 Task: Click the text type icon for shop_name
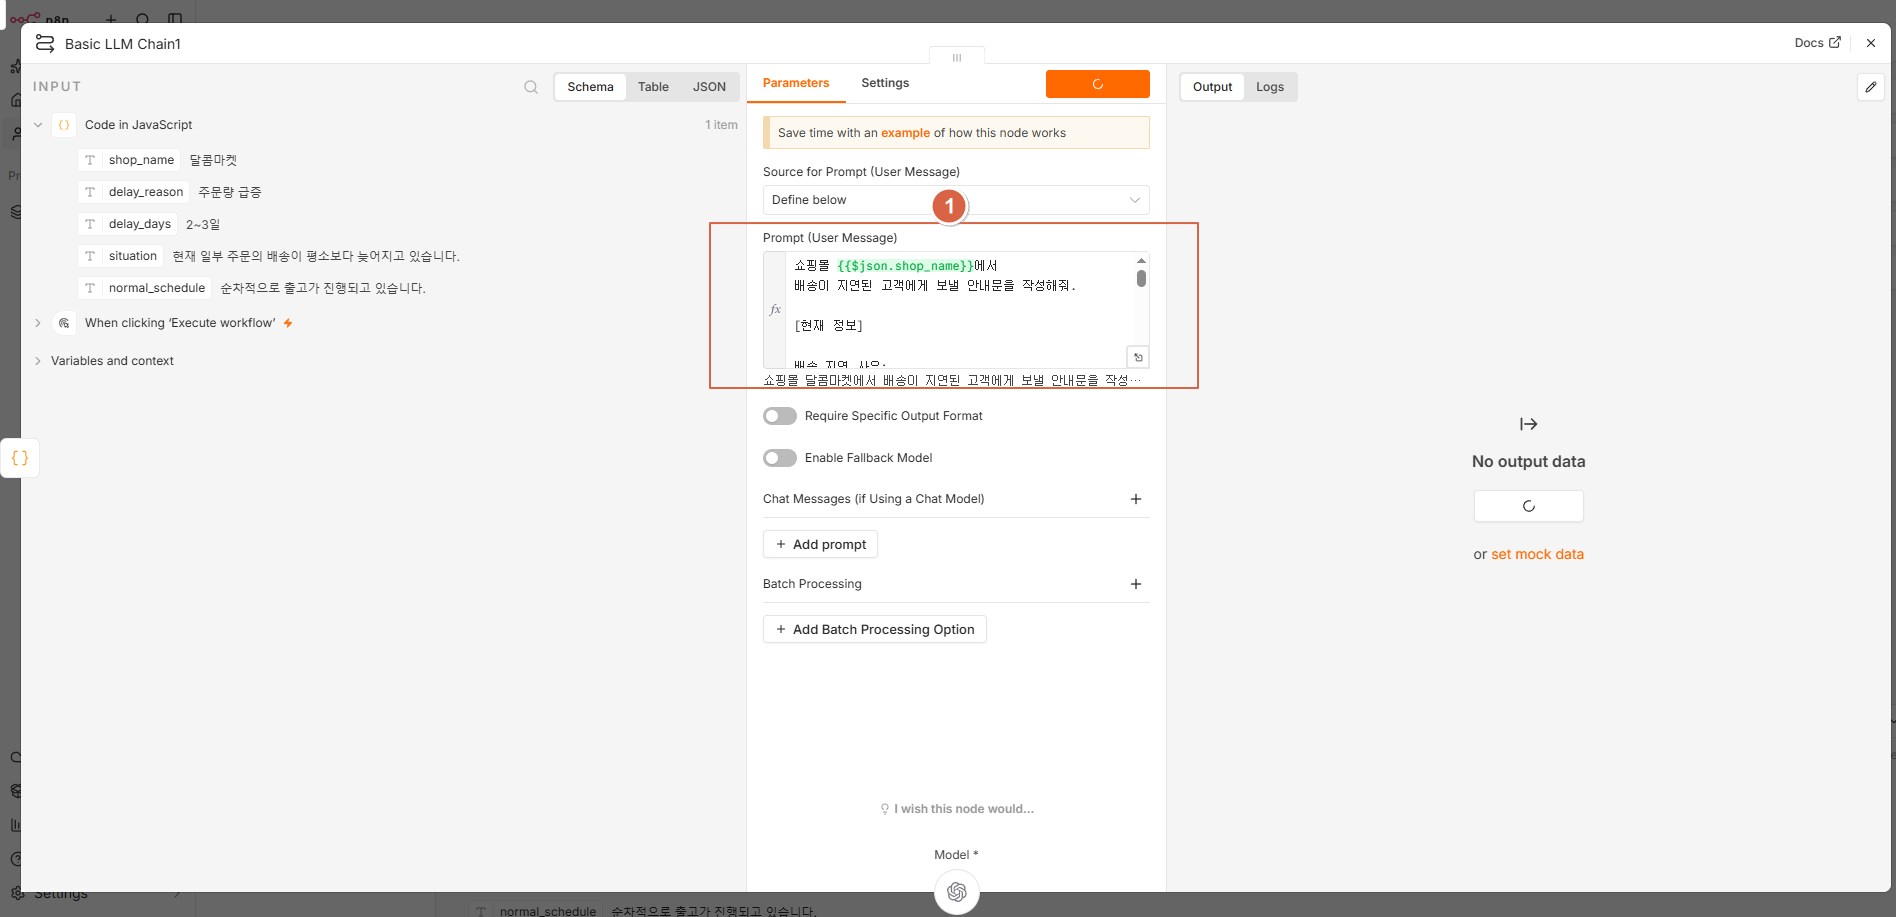point(90,160)
